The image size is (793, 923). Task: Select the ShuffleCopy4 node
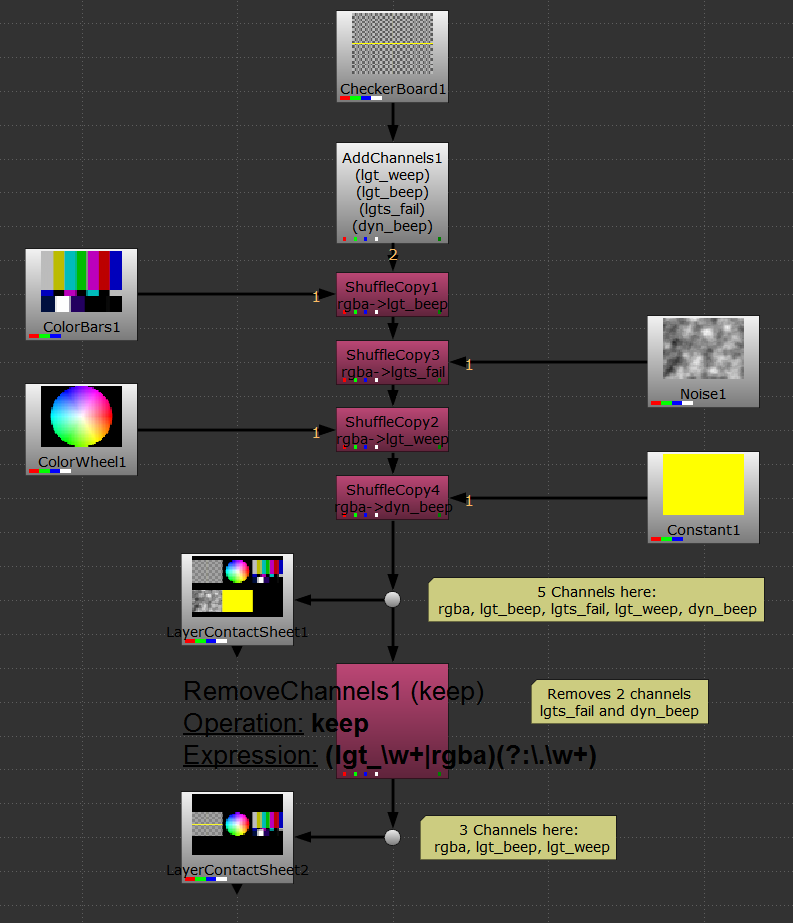click(x=392, y=498)
